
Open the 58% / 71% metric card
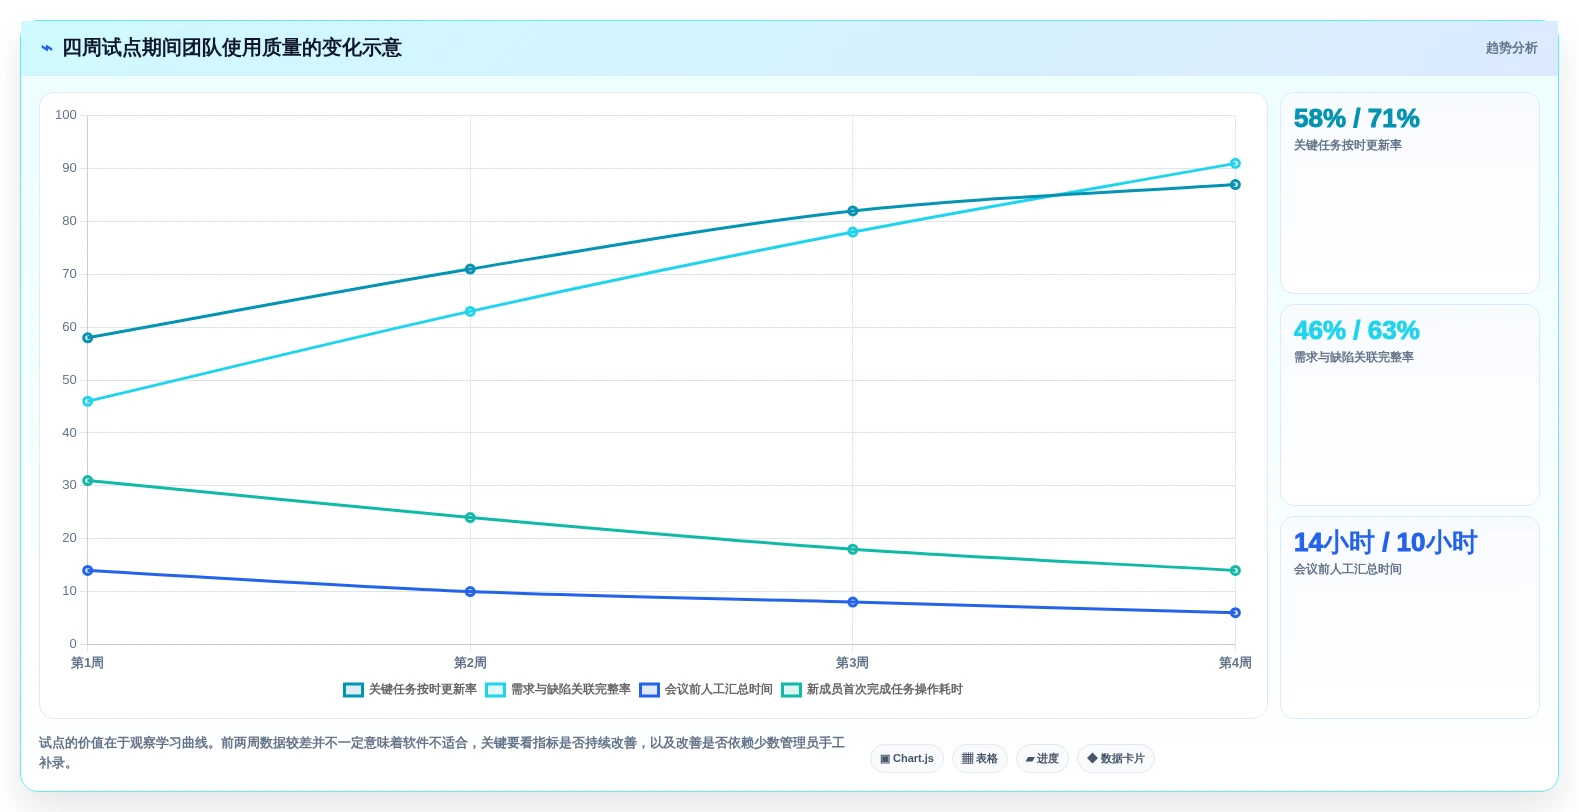1410,193
